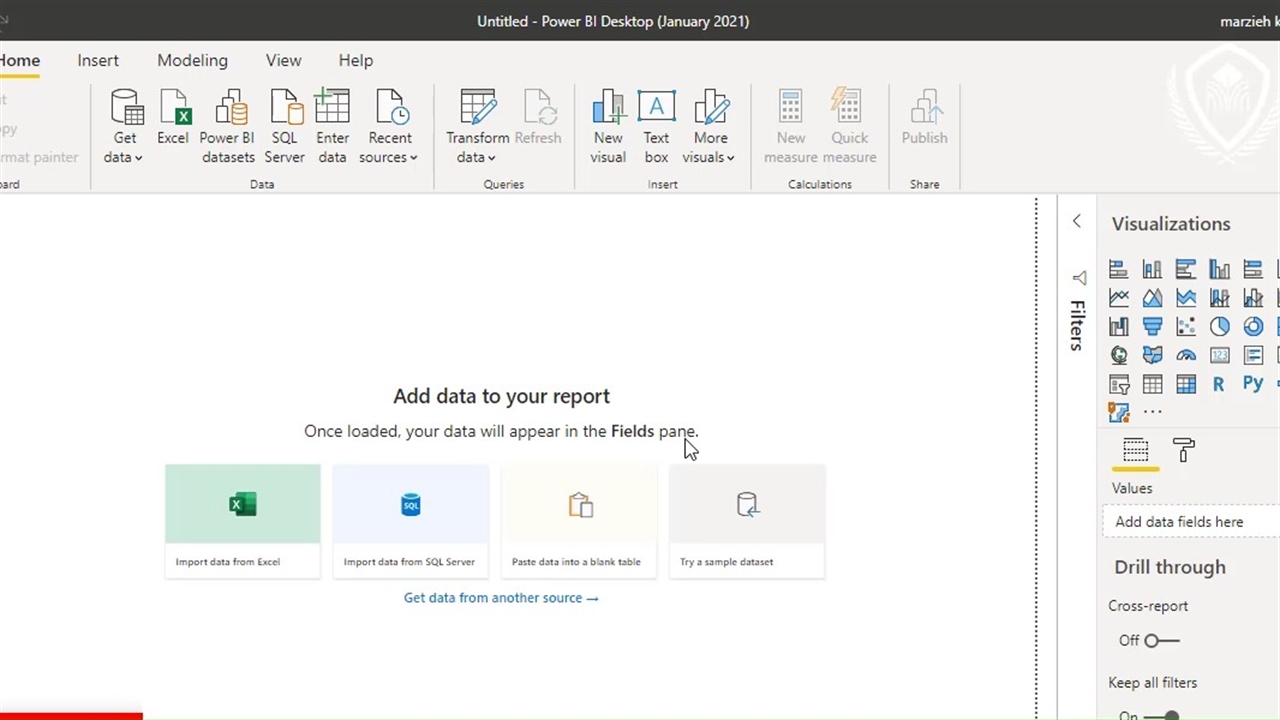1280x720 pixels.
Task: Add a funnel chart visual
Action: (x=1152, y=327)
